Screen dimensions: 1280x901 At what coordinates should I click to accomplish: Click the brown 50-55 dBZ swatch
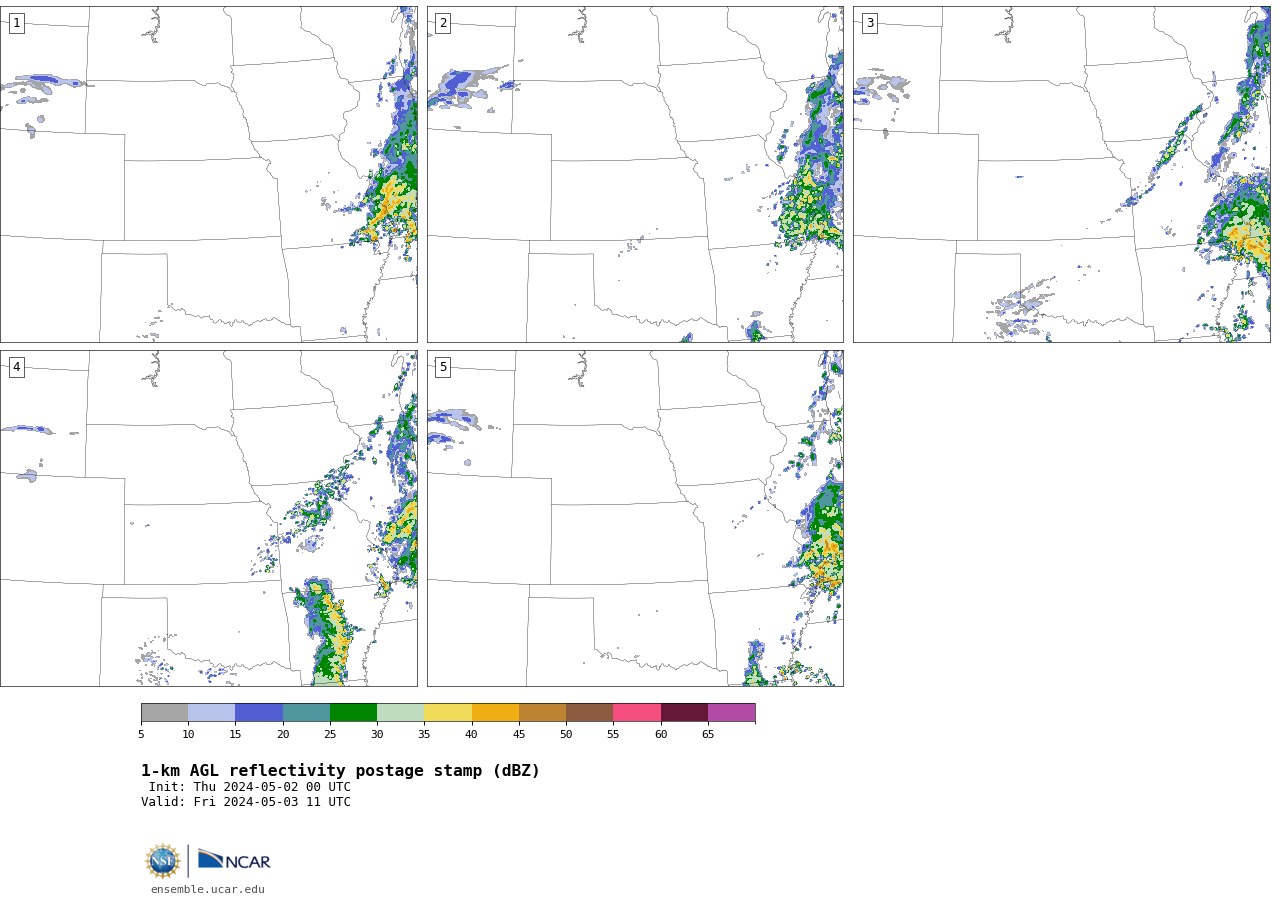(x=589, y=712)
